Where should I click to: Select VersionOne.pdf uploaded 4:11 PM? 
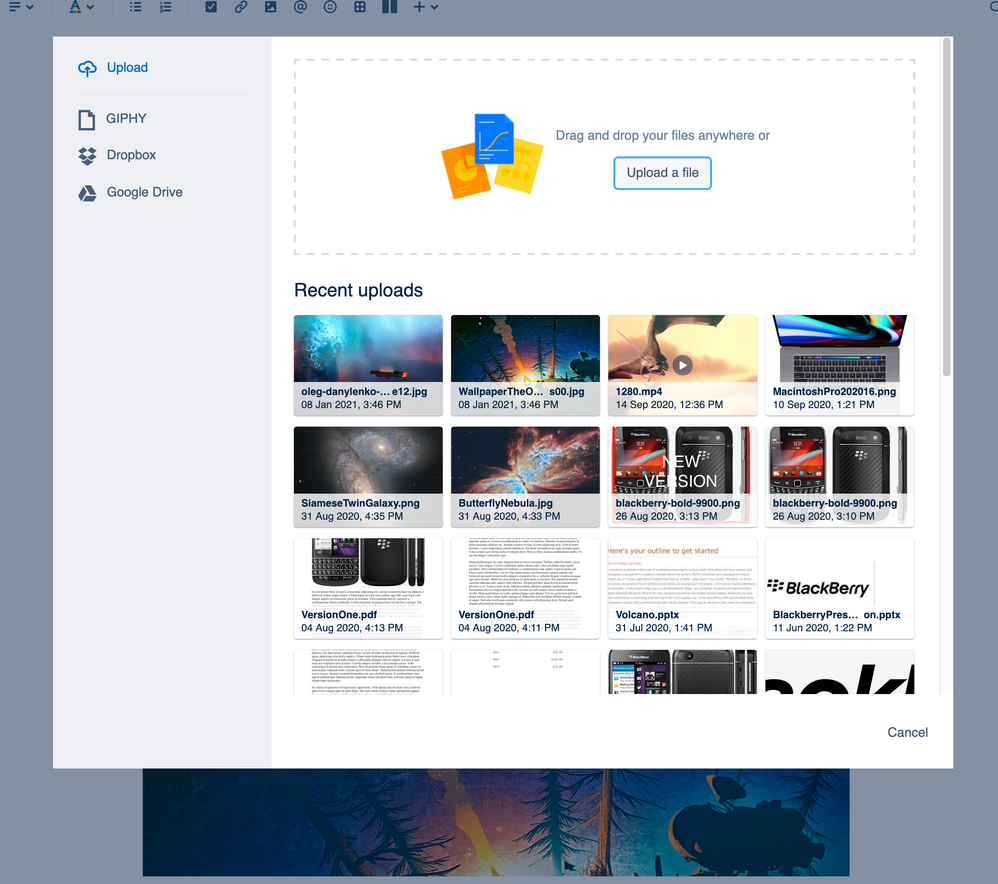(x=525, y=588)
